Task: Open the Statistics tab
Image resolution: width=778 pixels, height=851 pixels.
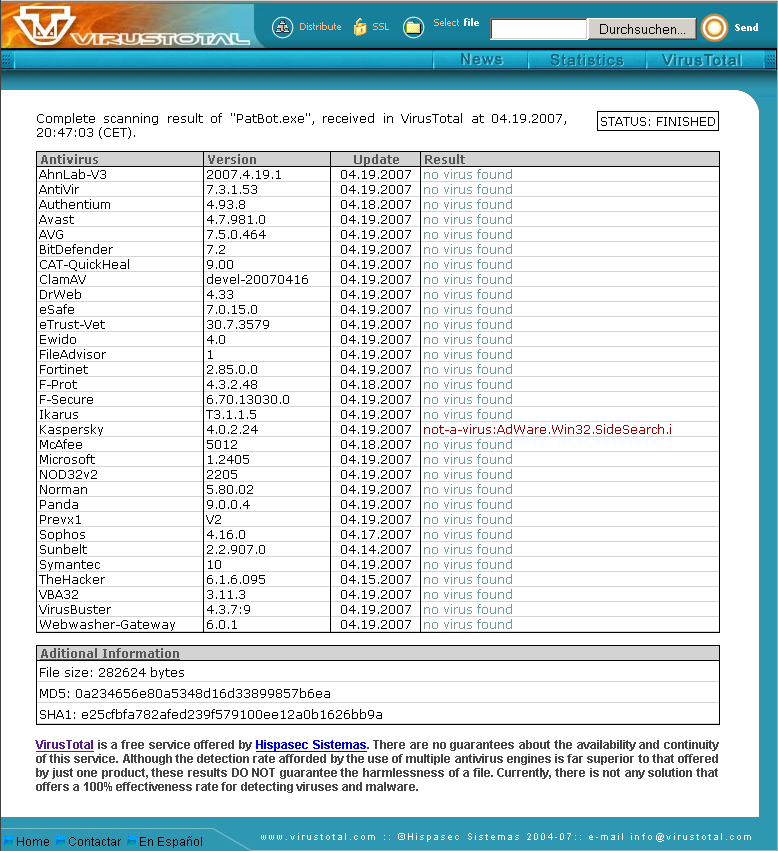Action: (587, 60)
